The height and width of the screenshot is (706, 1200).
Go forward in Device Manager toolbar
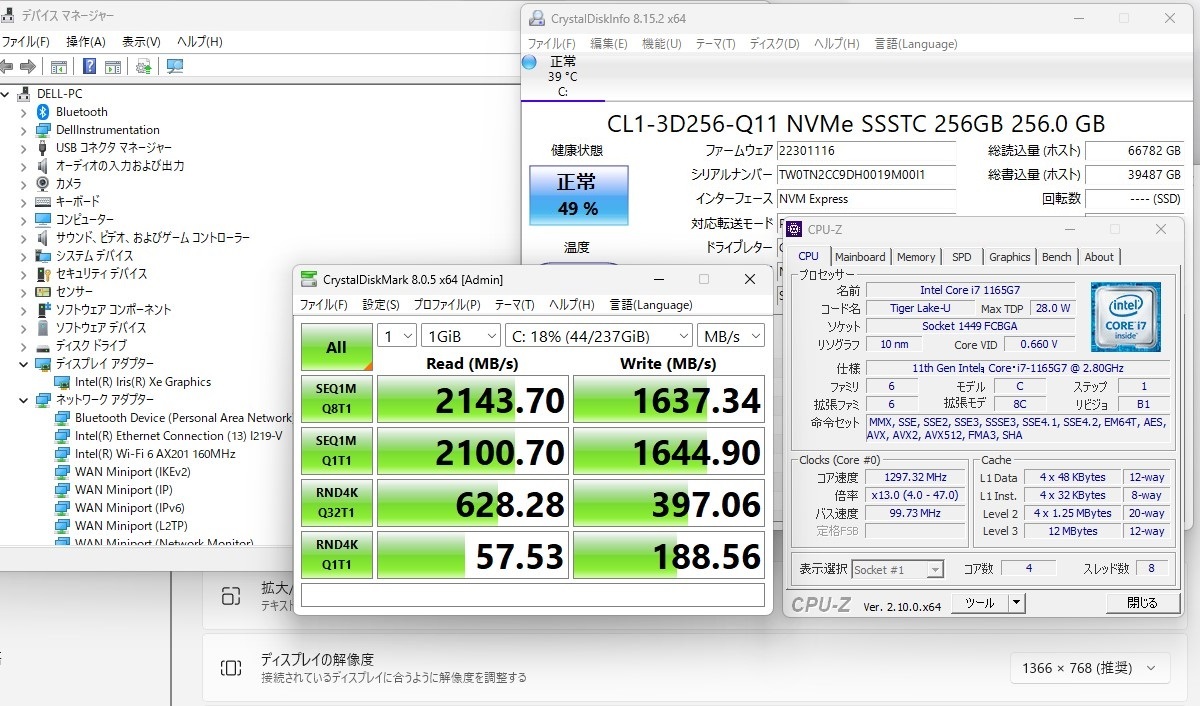pyautogui.click(x=28, y=66)
